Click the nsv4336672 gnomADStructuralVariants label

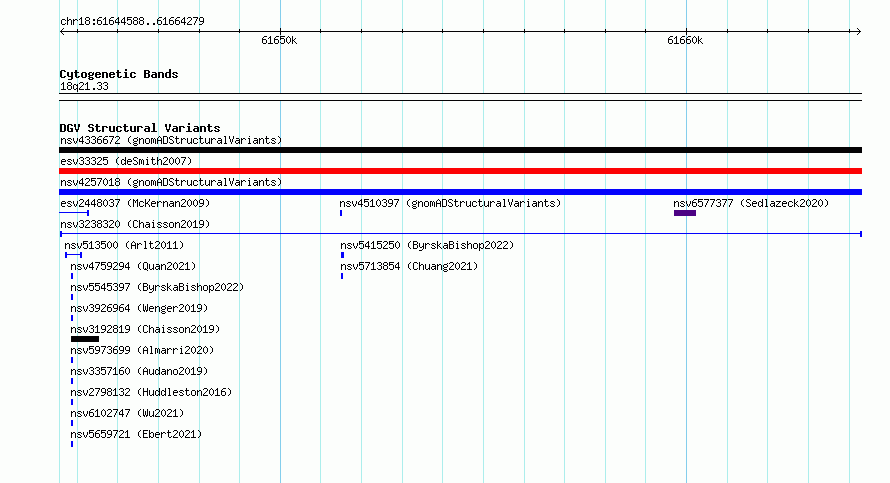click(171, 140)
